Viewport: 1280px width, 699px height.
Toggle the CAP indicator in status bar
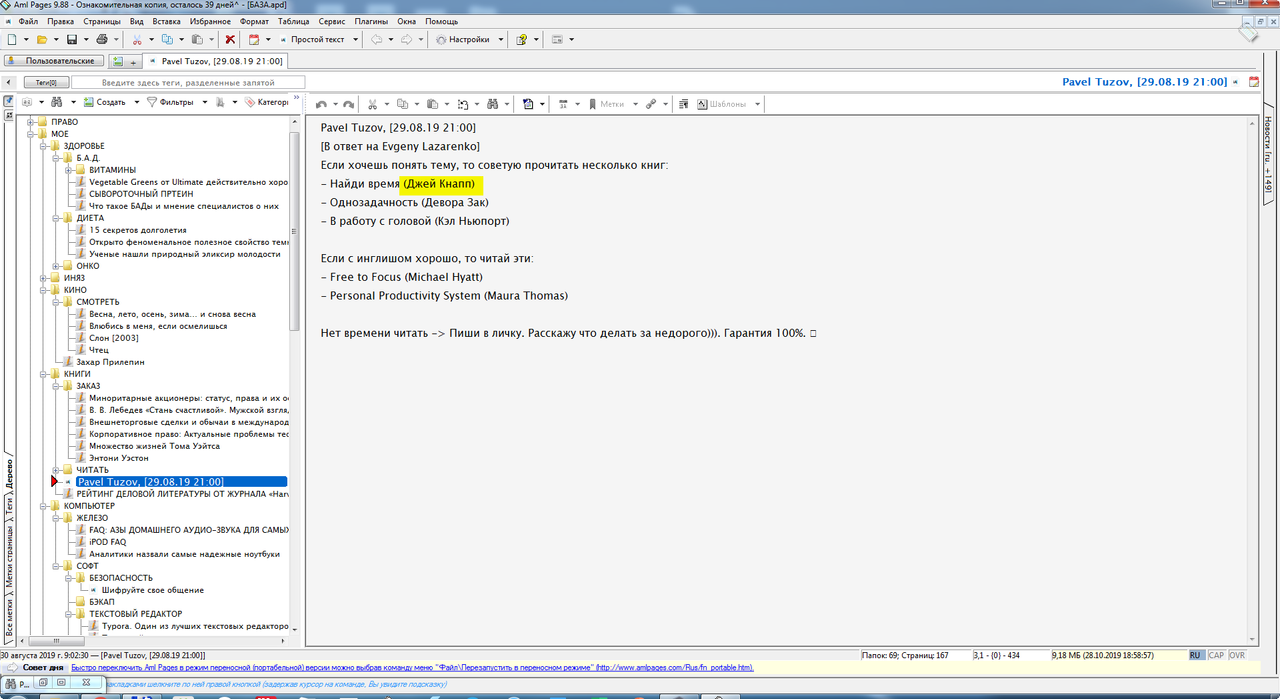[x=1216, y=655]
